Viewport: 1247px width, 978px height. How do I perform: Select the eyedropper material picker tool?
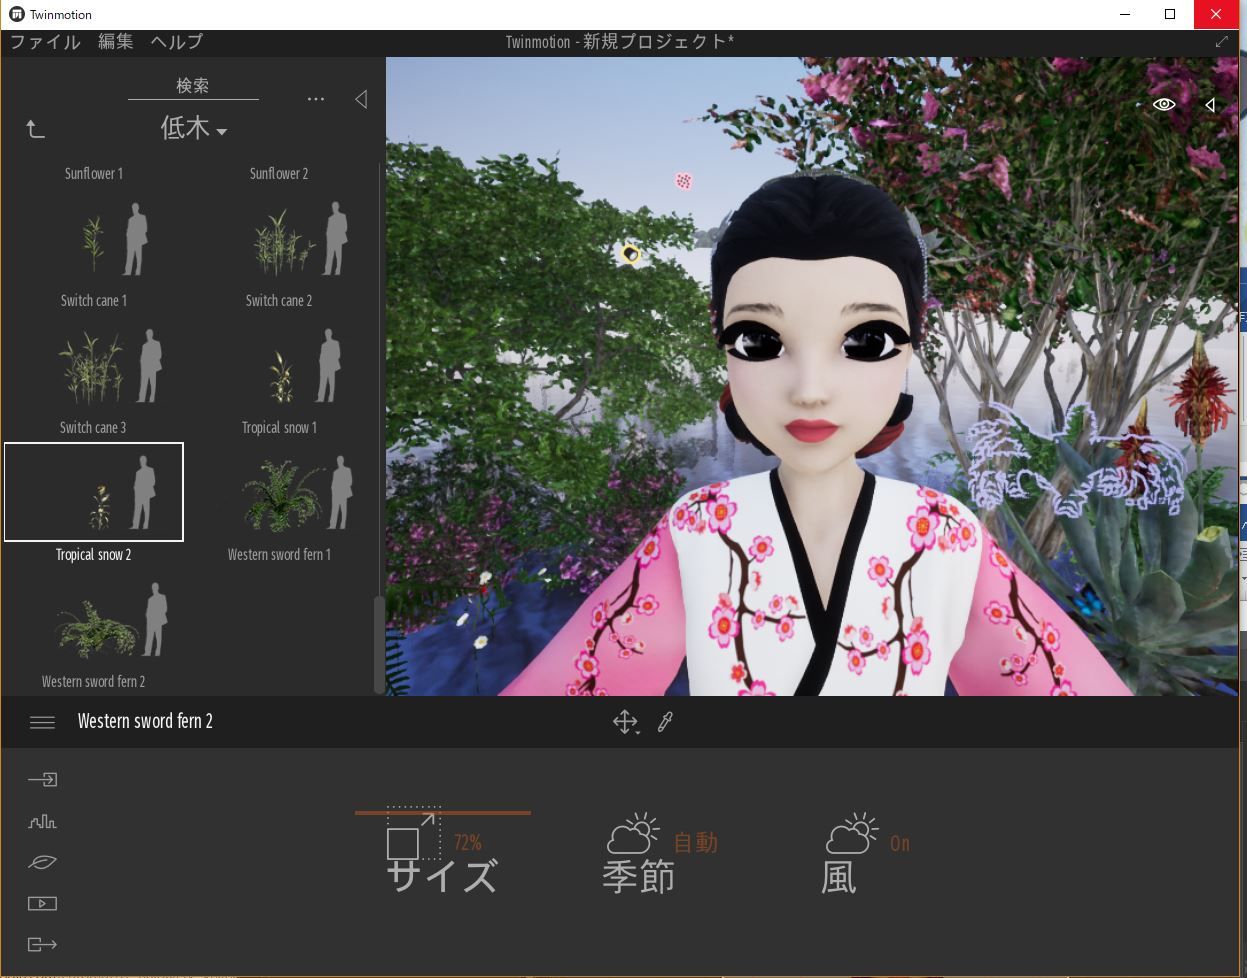(665, 722)
